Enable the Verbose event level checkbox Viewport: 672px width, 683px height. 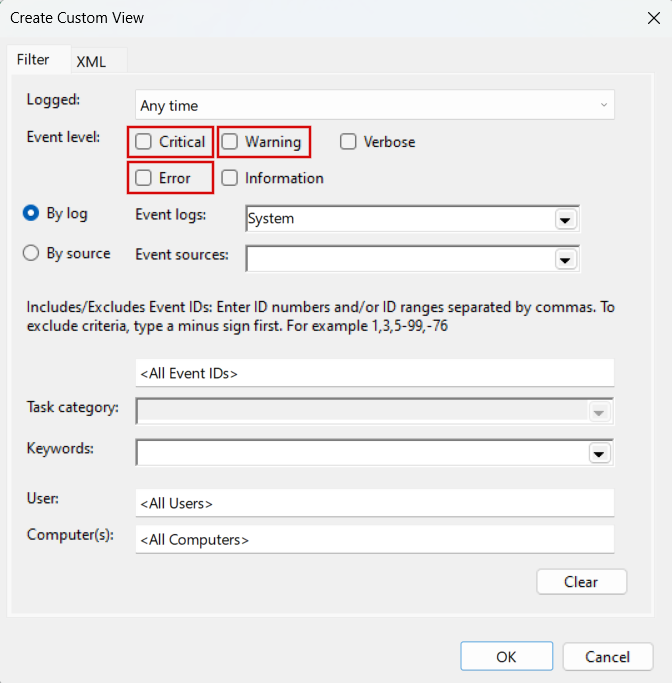click(348, 142)
